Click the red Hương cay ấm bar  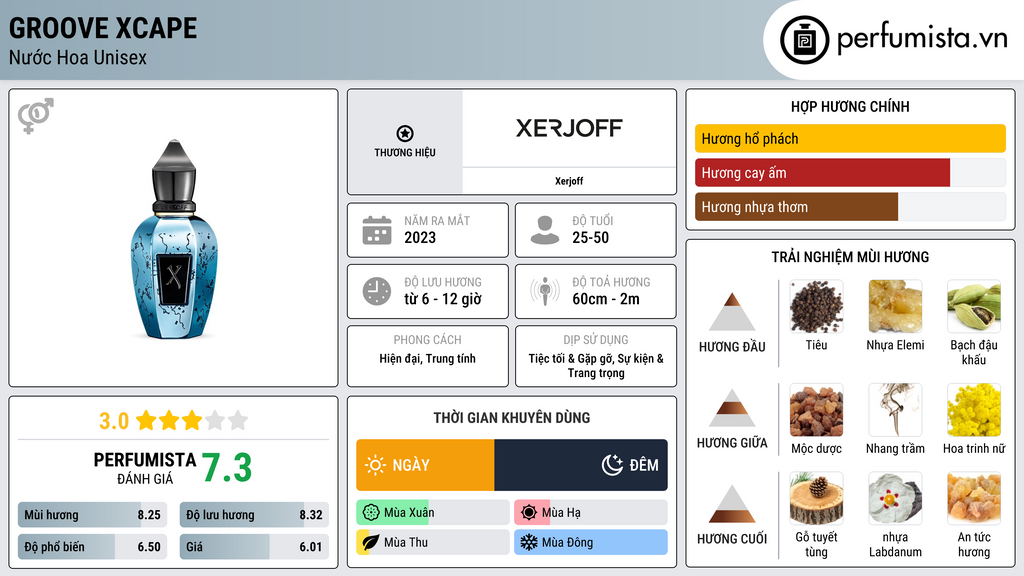822,173
